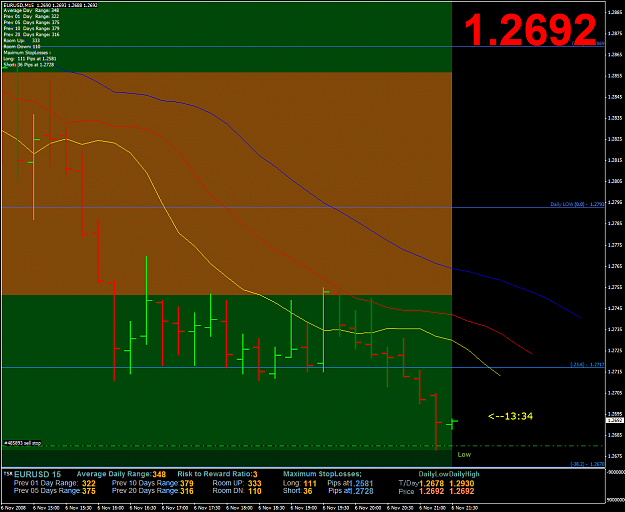Click 'Prev 10 Days Range: 379' overlay line
Viewport: 625px width, 512px height.
click(x=31, y=29)
